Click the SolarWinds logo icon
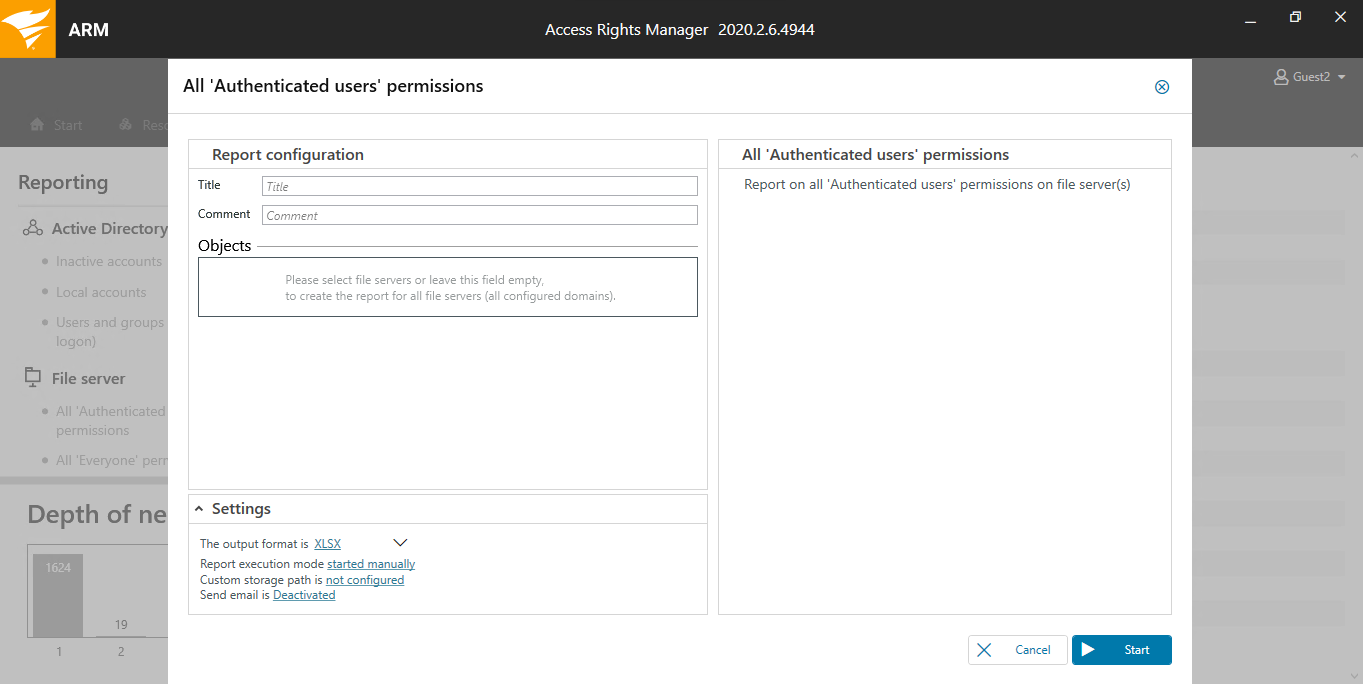The width and height of the screenshot is (1363, 684). pos(27,29)
